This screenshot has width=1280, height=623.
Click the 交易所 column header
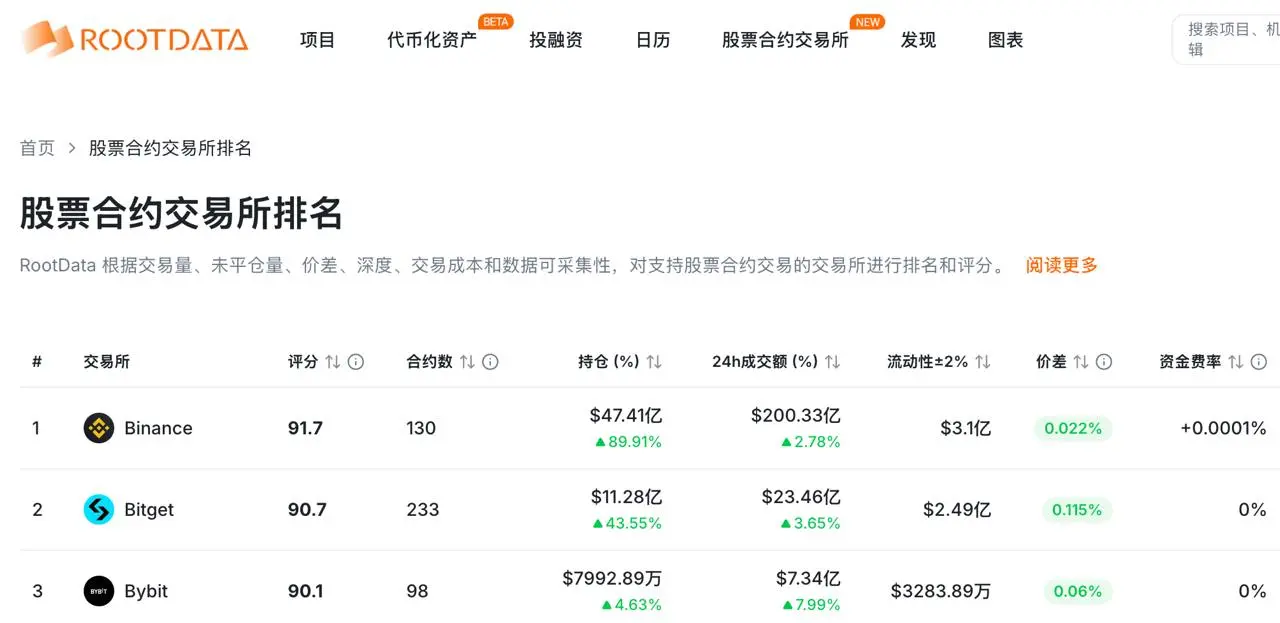(107, 362)
